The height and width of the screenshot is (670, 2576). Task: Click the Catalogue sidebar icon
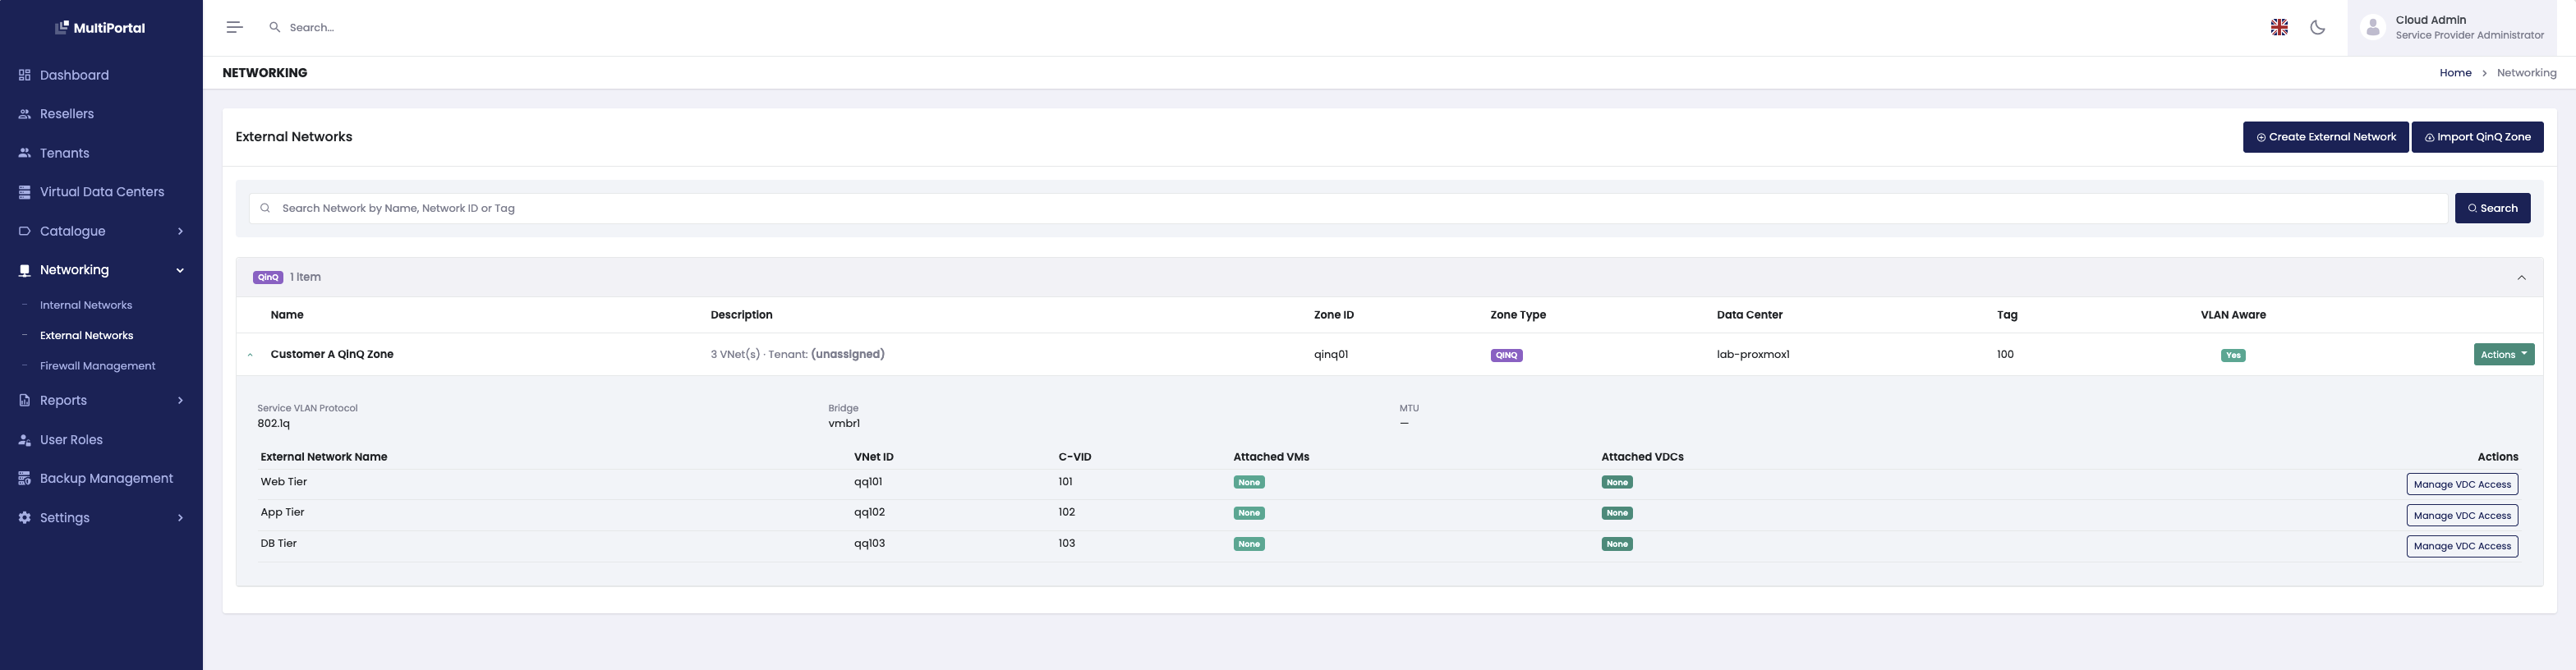point(25,231)
